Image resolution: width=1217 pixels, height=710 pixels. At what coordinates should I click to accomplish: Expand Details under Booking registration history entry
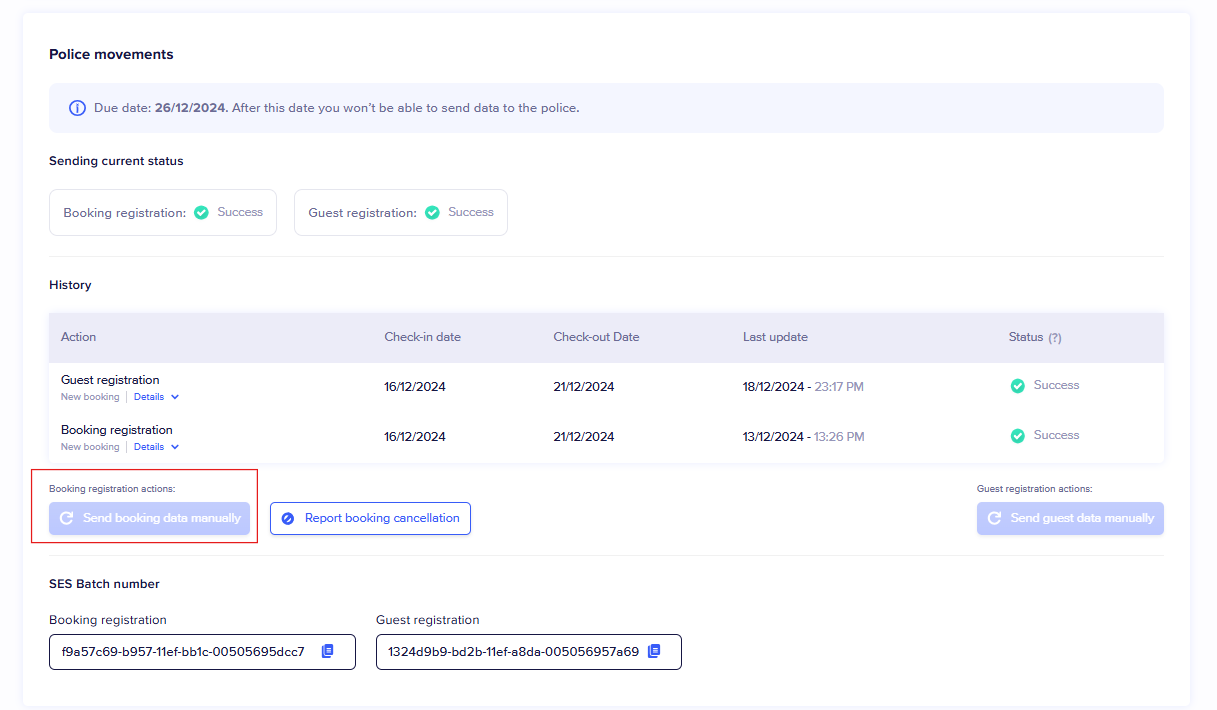[156, 447]
